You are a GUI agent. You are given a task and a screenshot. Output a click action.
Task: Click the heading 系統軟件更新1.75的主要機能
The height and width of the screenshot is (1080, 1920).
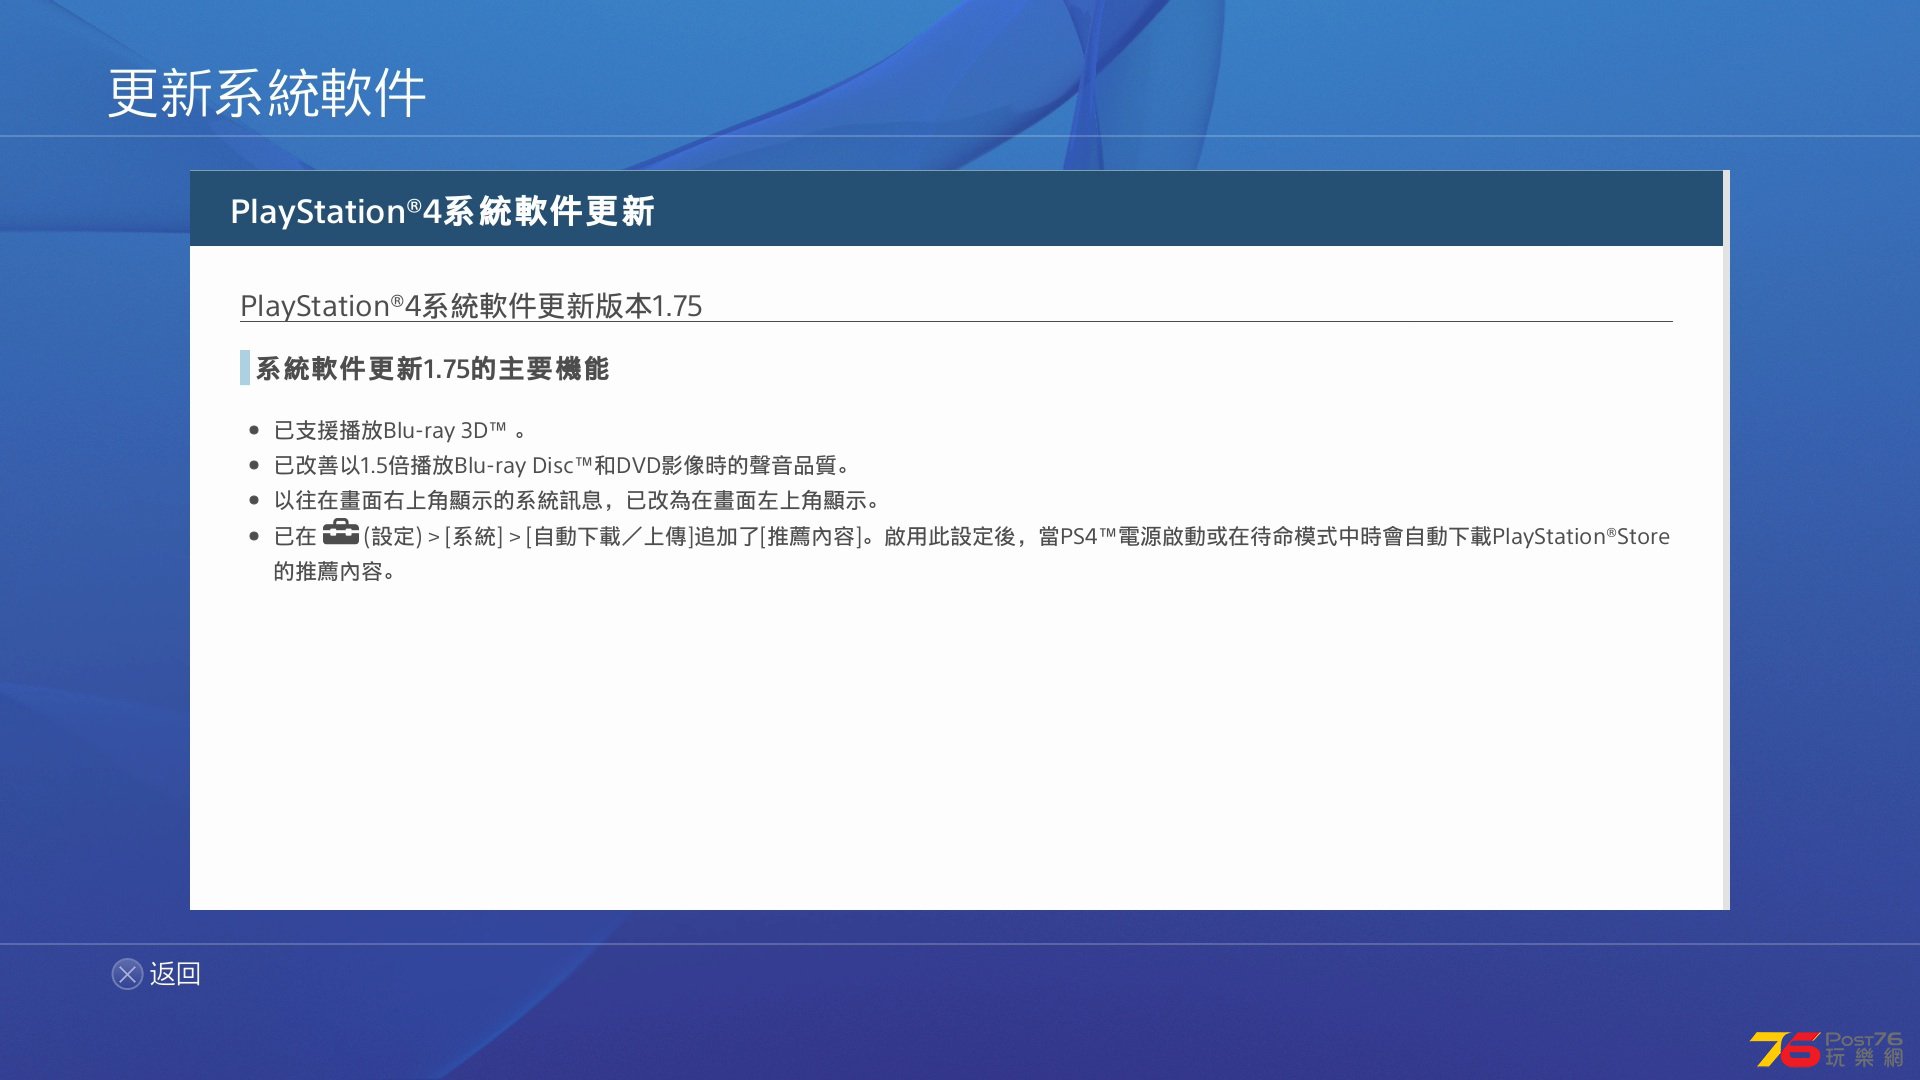point(432,368)
